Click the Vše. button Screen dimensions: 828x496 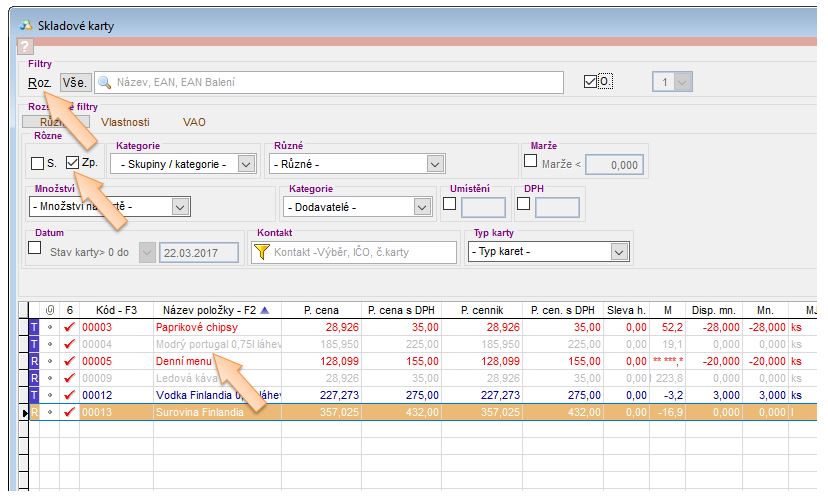(x=75, y=83)
